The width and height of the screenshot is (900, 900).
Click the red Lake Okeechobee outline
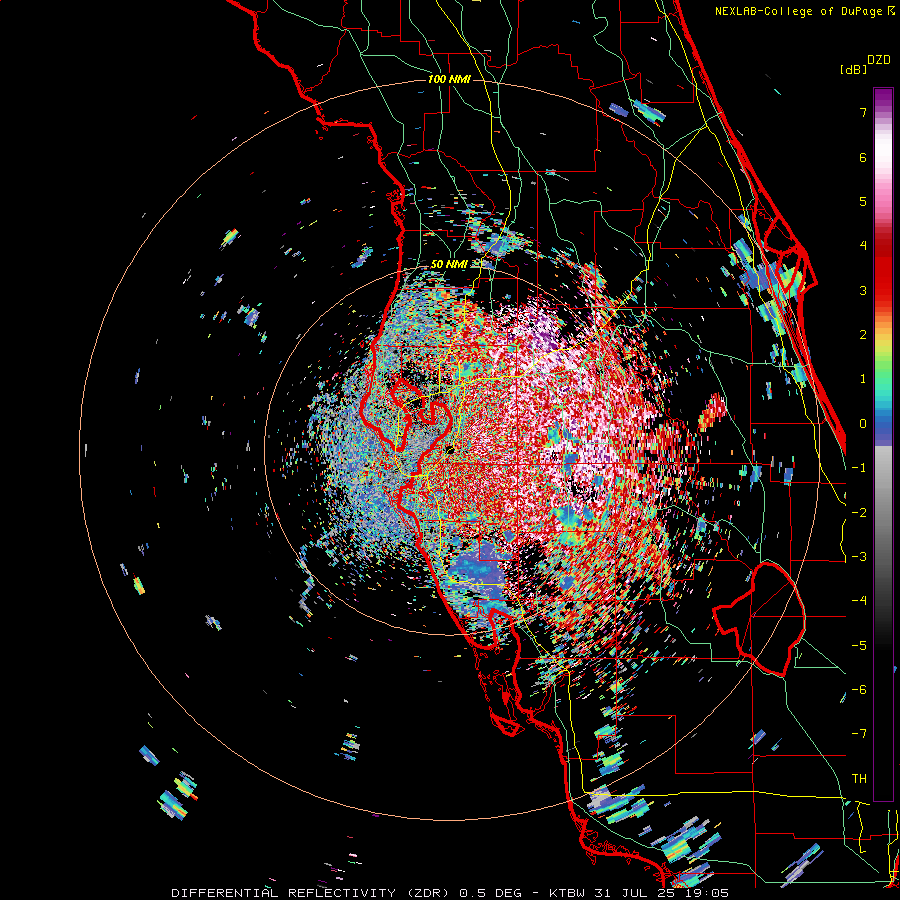pos(759,619)
